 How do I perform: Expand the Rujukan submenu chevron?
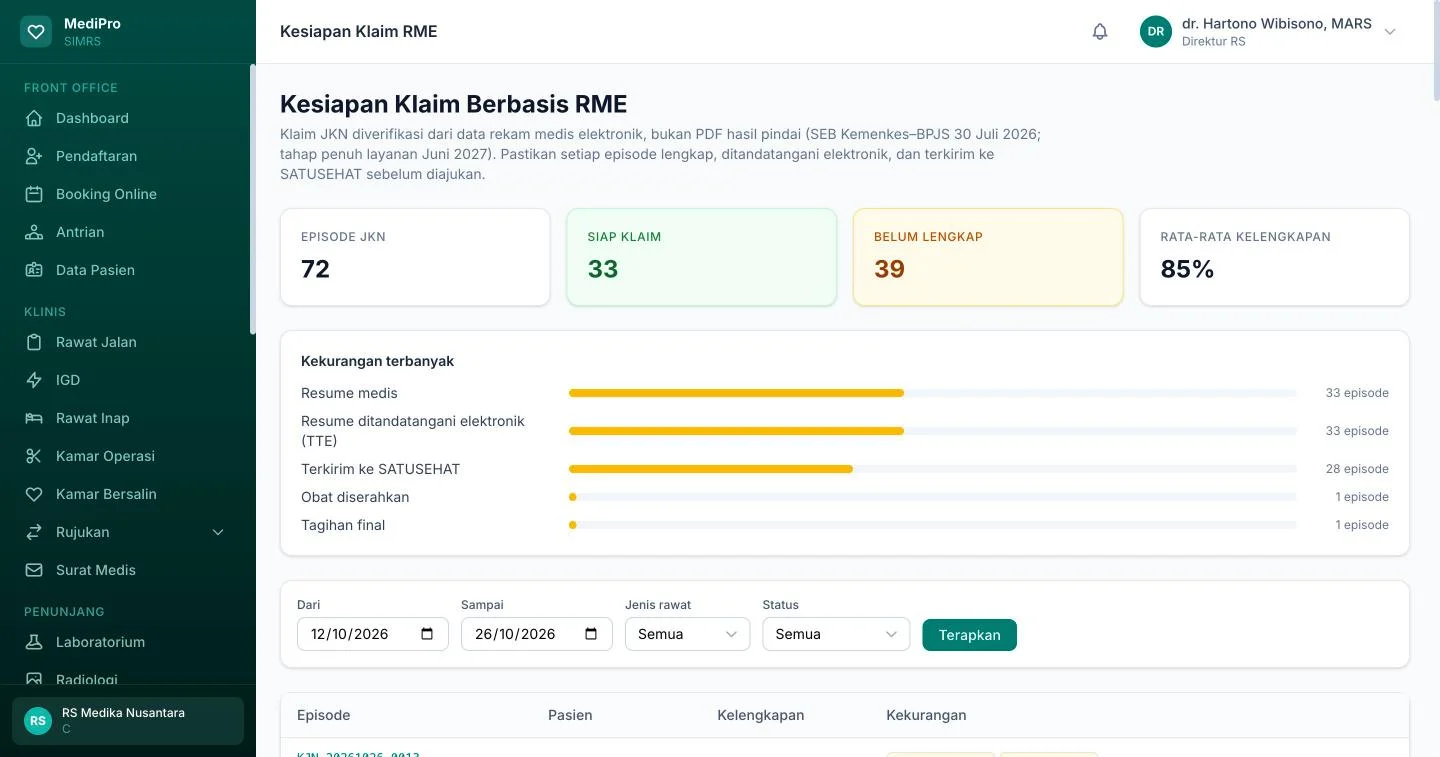tap(218, 532)
